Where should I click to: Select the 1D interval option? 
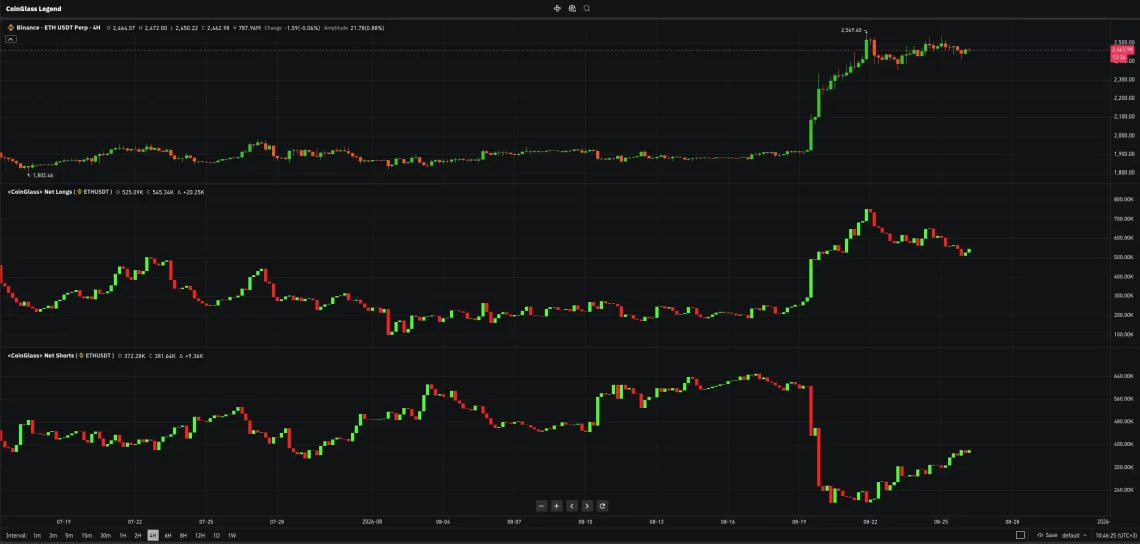click(x=216, y=535)
